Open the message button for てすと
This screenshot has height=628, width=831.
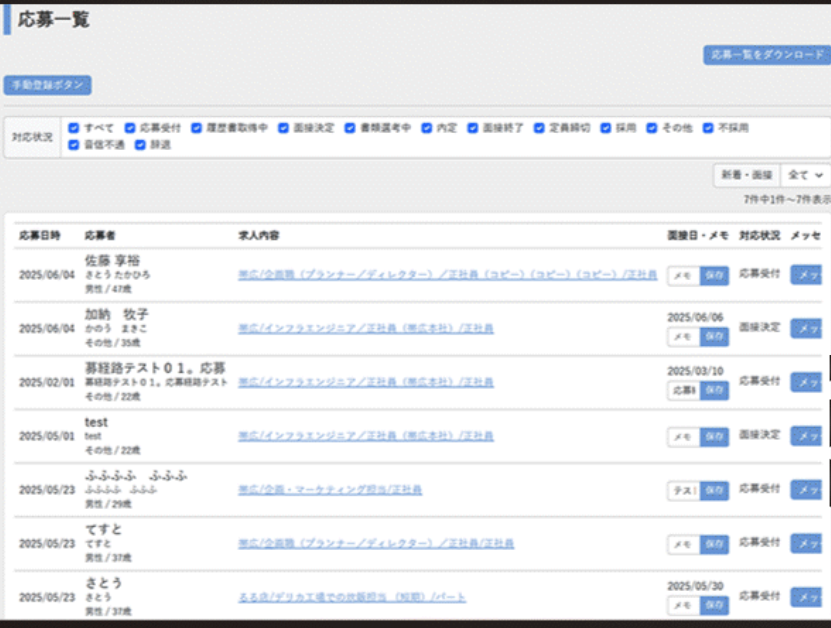(x=806, y=544)
